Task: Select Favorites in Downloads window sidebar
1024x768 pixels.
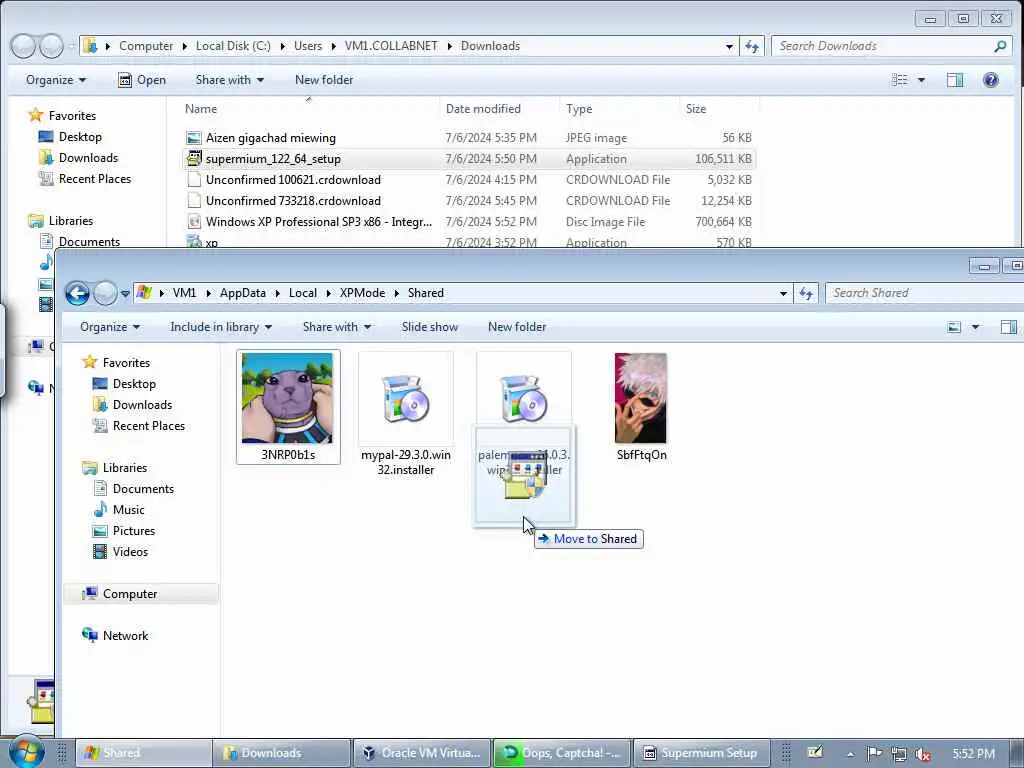Action: click(63, 116)
